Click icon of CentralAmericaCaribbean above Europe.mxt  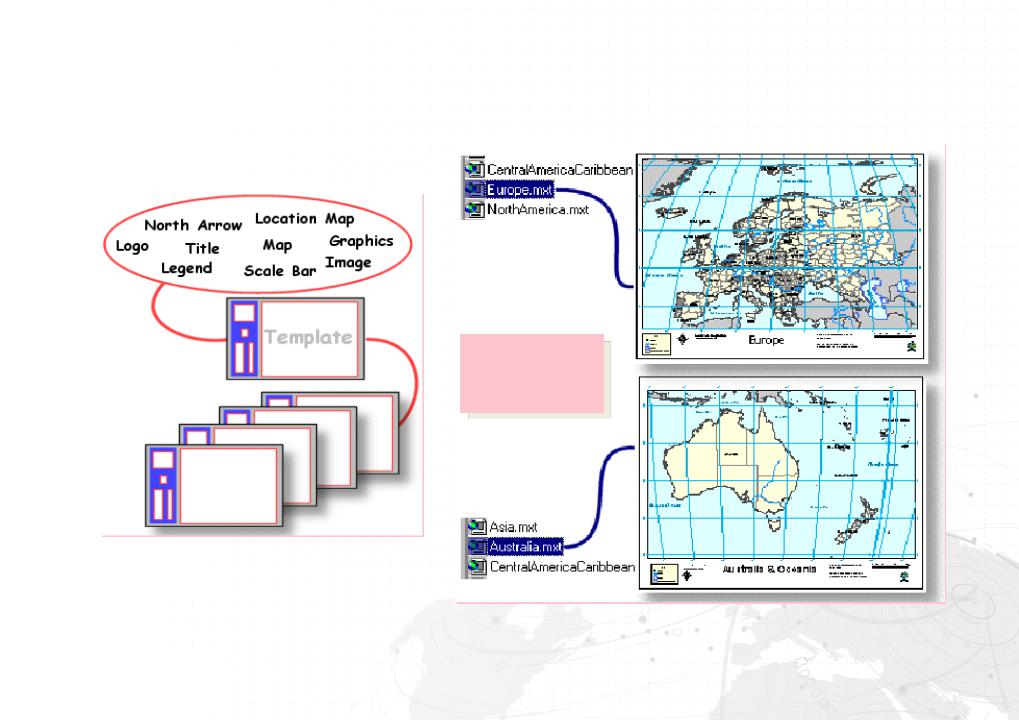[x=474, y=170]
